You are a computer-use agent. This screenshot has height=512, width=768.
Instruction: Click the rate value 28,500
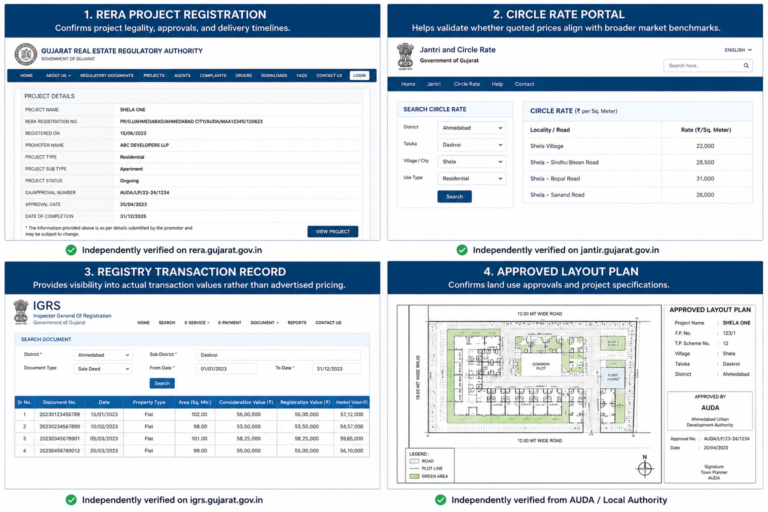(x=705, y=162)
